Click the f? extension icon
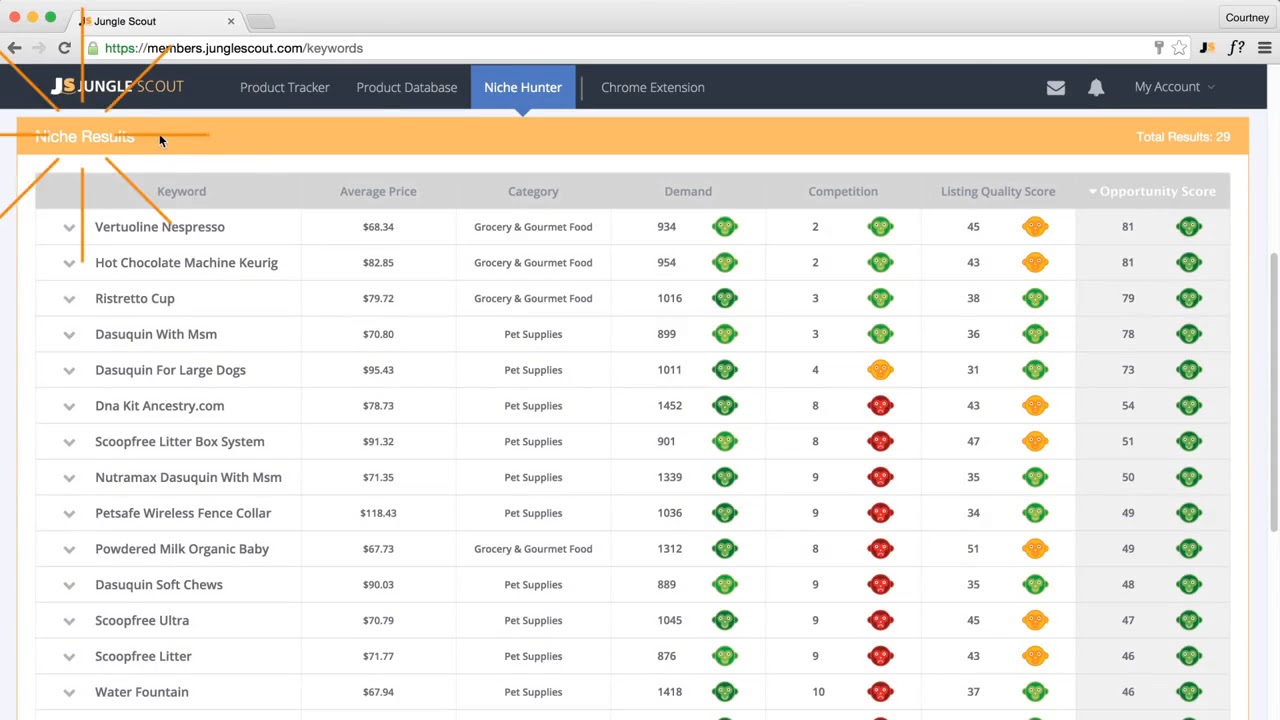Screen dimensions: 1280x720 tap(1237, 48)
